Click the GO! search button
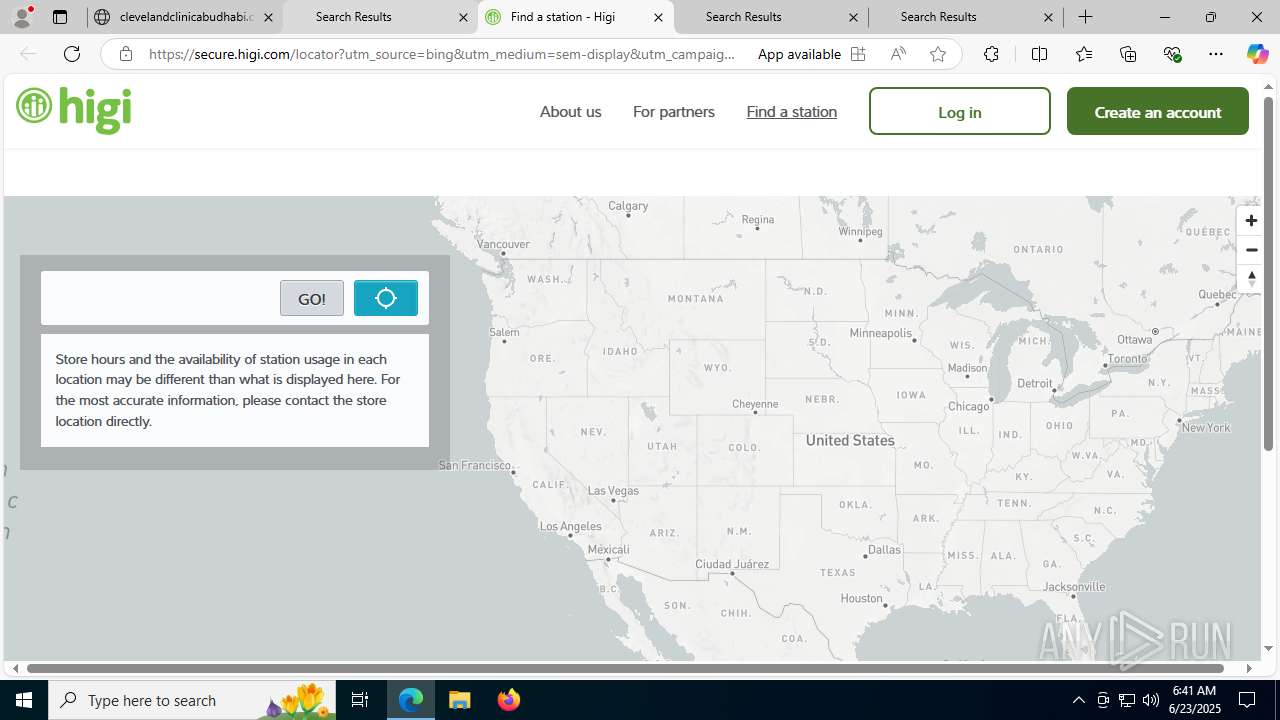1280x720 pixels. [x=312, y=298]
